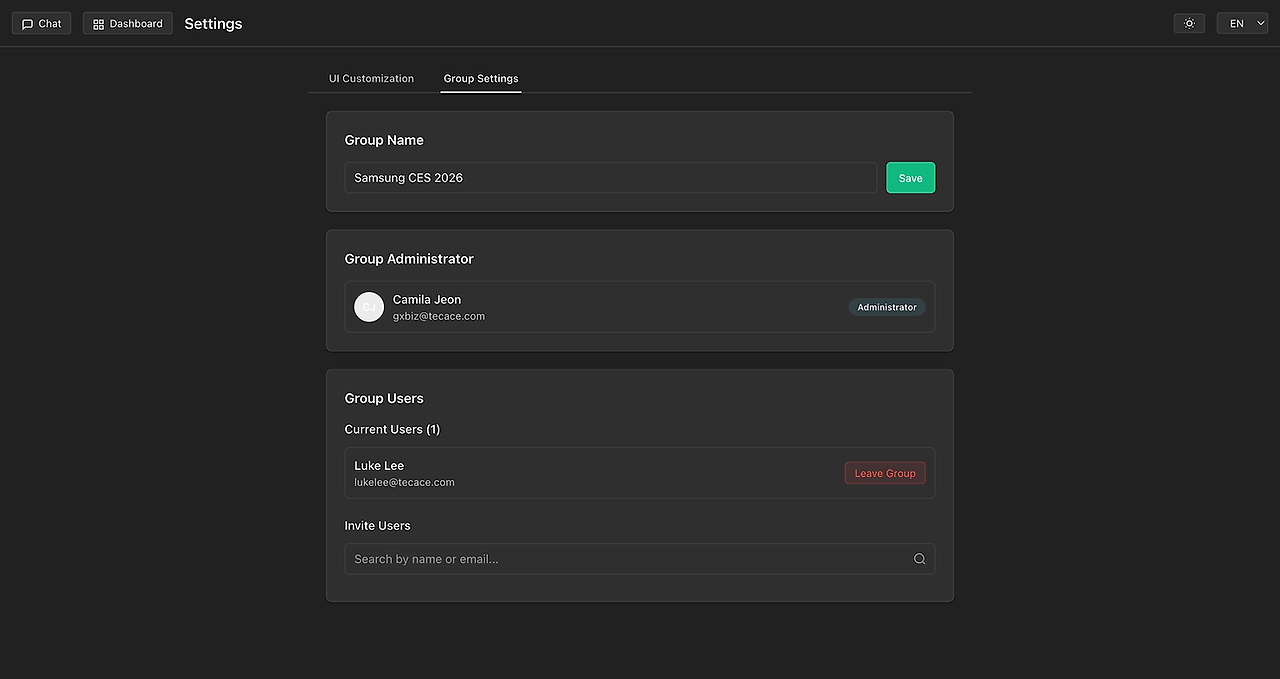Click the lukelee@tecace.com email
The height and width of the screenshot is (679, 1280).
(404, 482)
